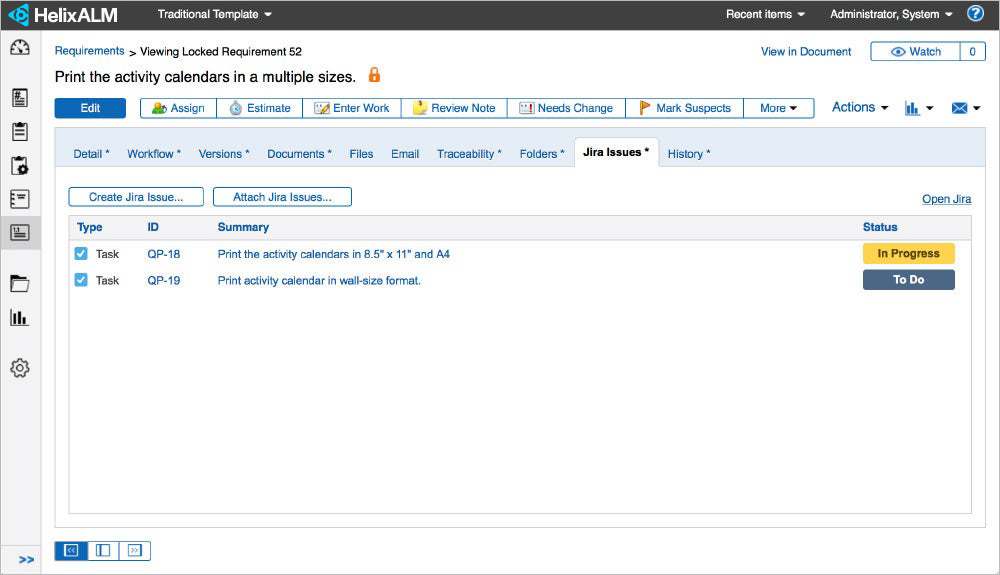Expand the More workflow dropdown

click(778, 108)
